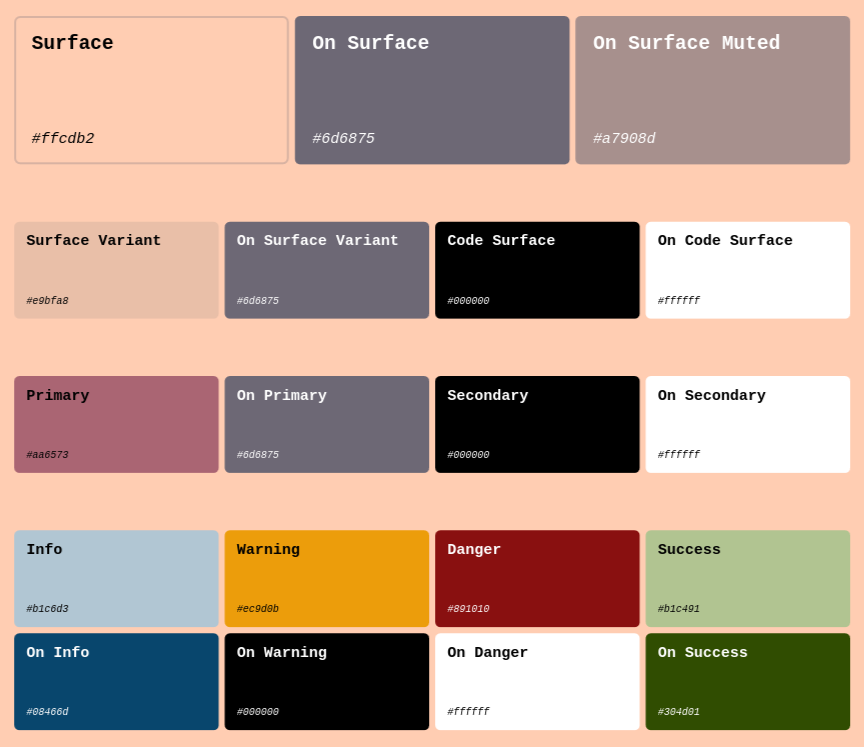Click the On Code Surface card

pos(748,270)
